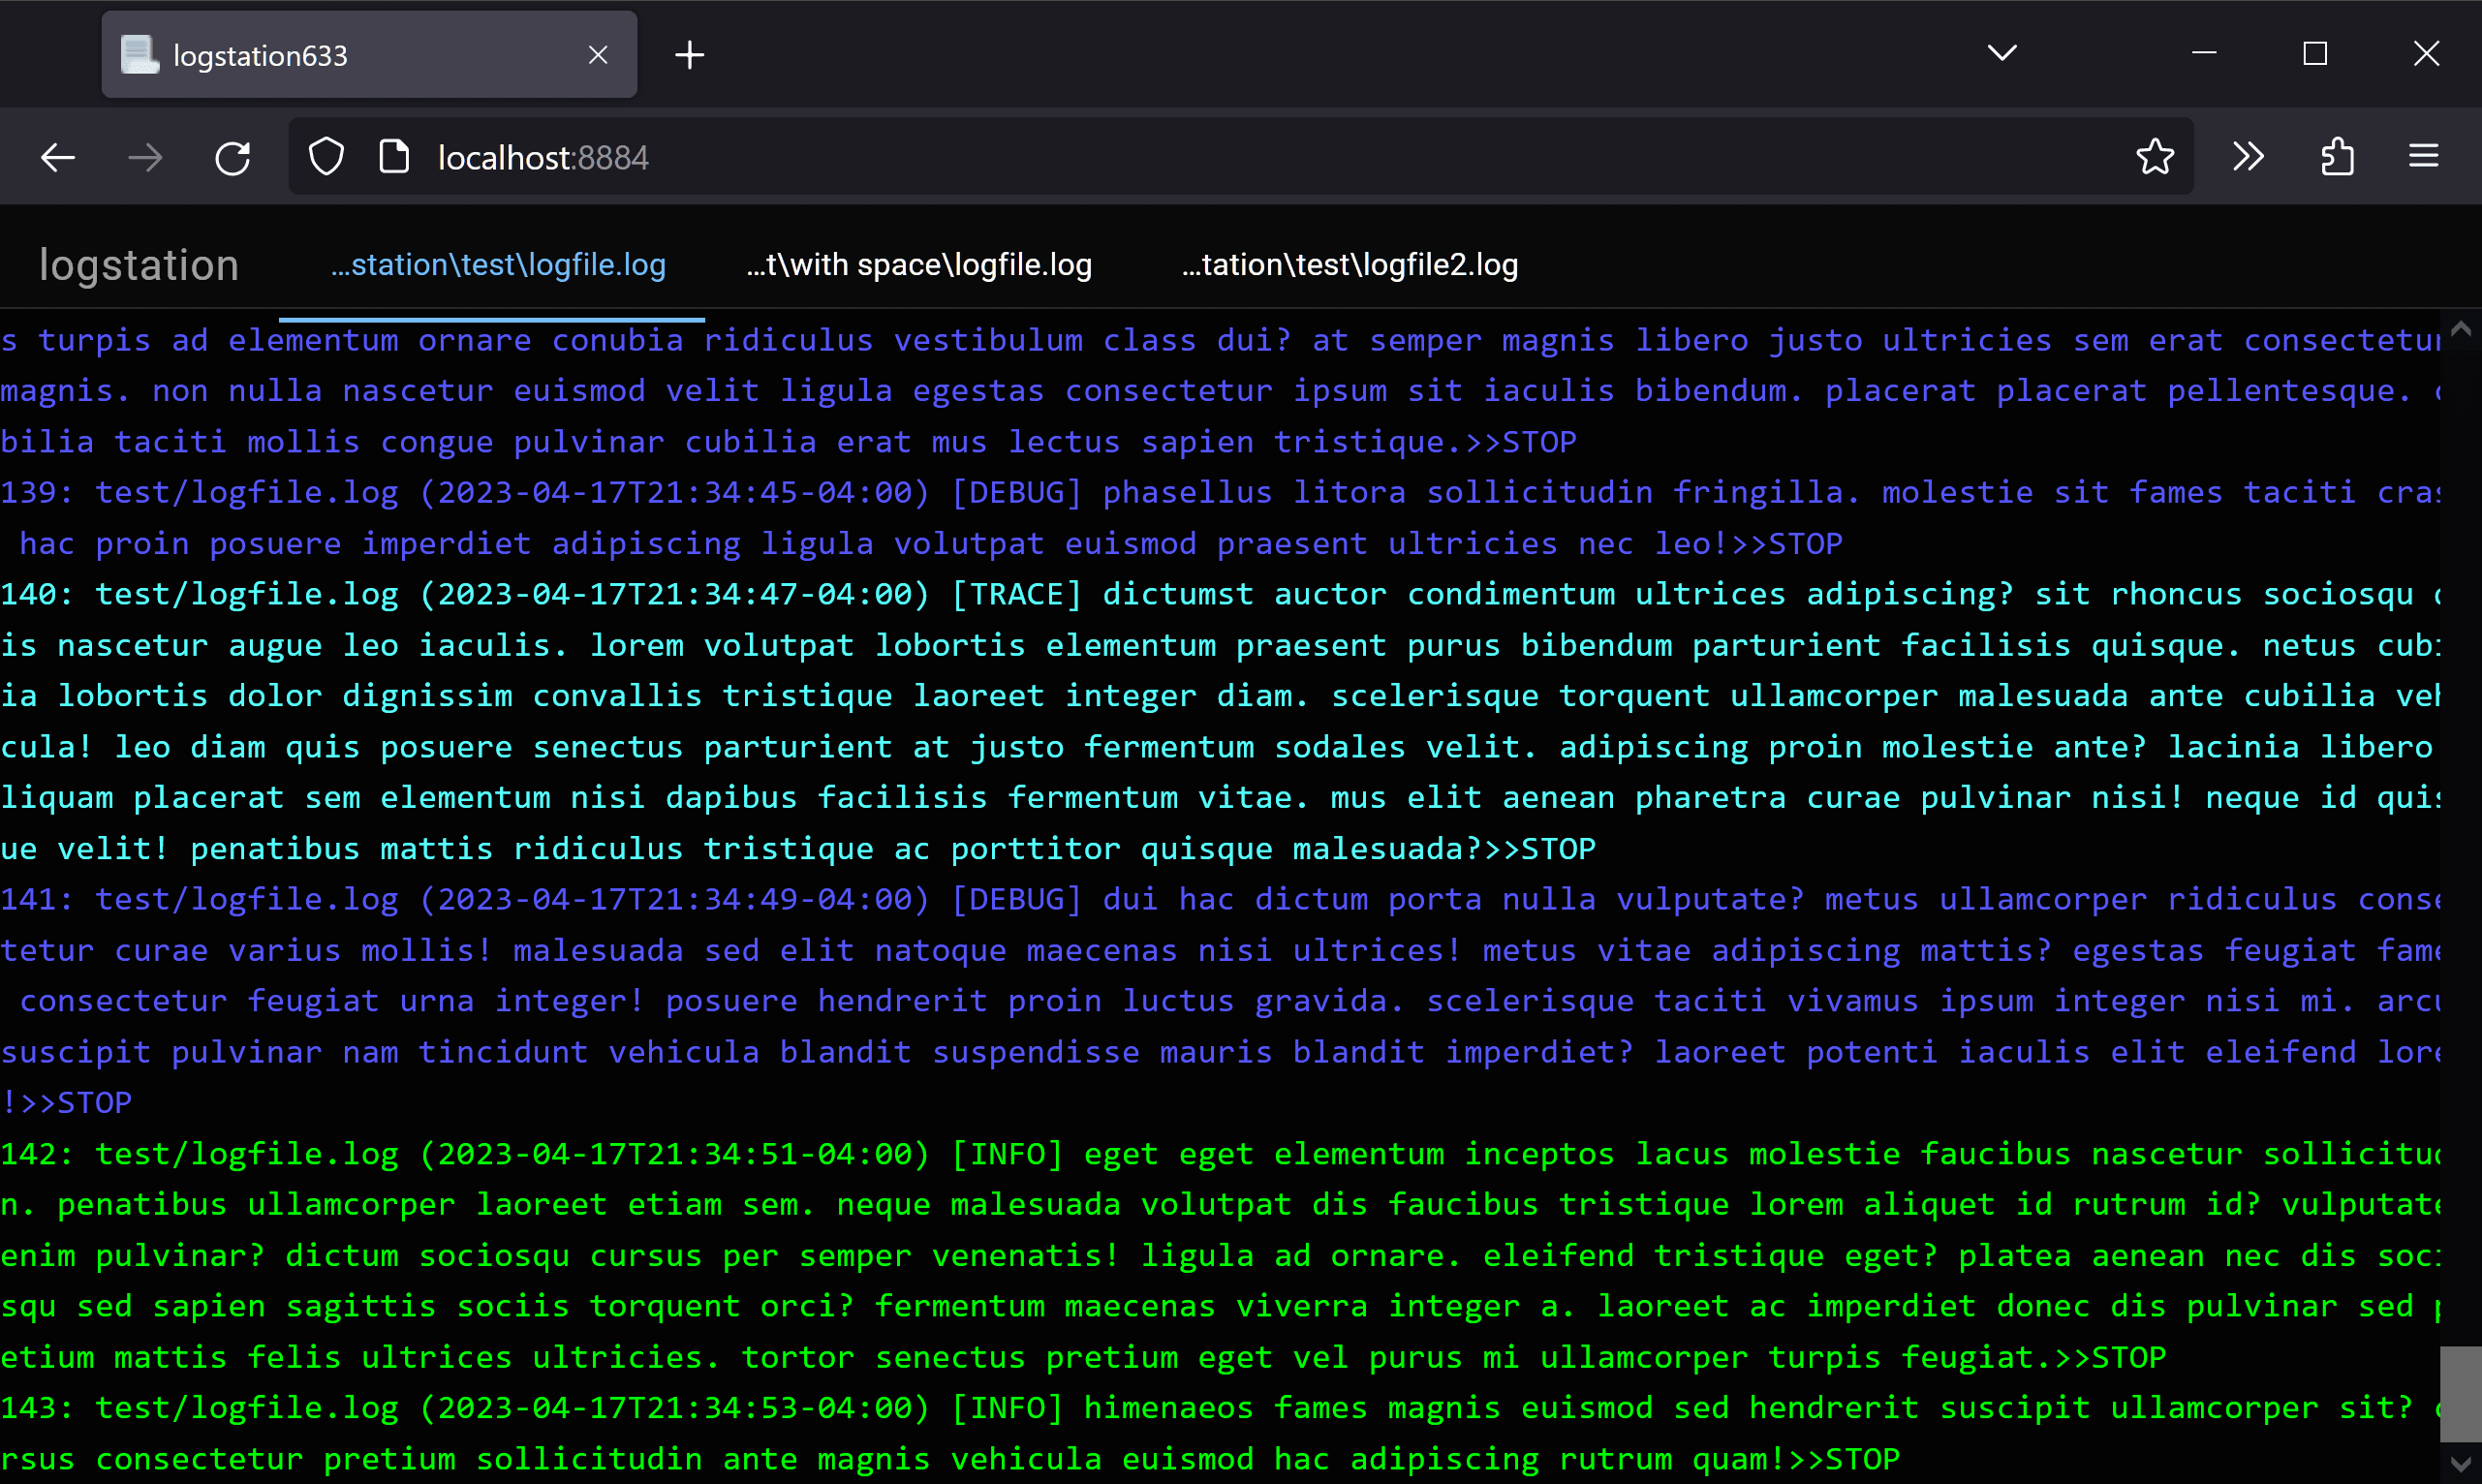Select the logstation633 browser tab
This screenshot has width=2482, height=1484.
369,55
